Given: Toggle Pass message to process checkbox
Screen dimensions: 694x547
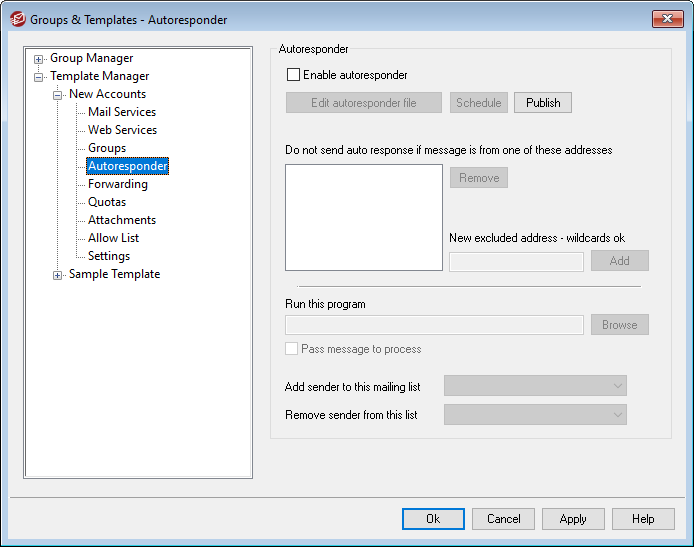Looking at the screenshot, I should tap(292, 349).
